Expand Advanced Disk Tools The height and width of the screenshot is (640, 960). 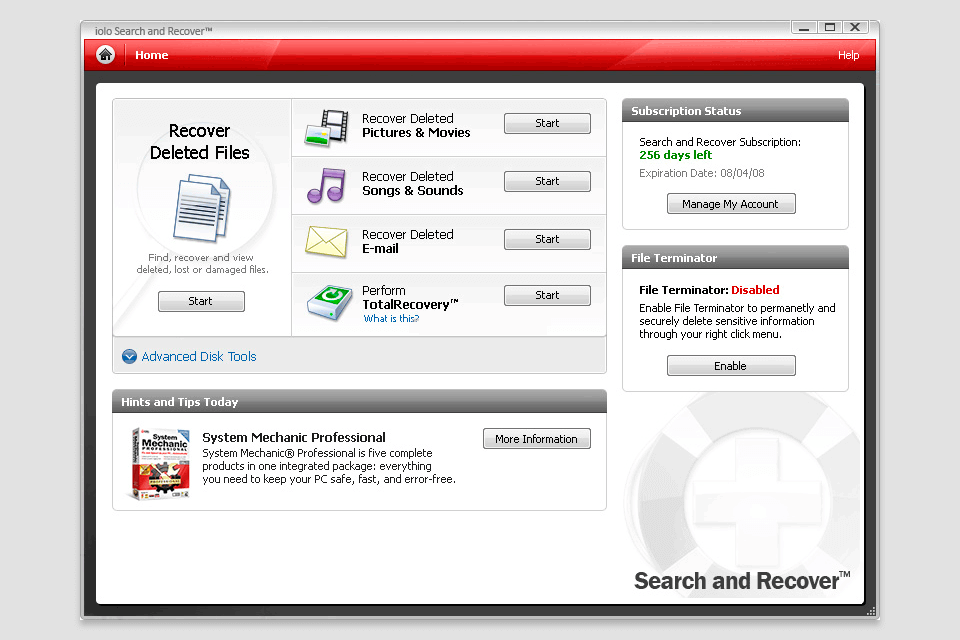[x=199, y=356]
